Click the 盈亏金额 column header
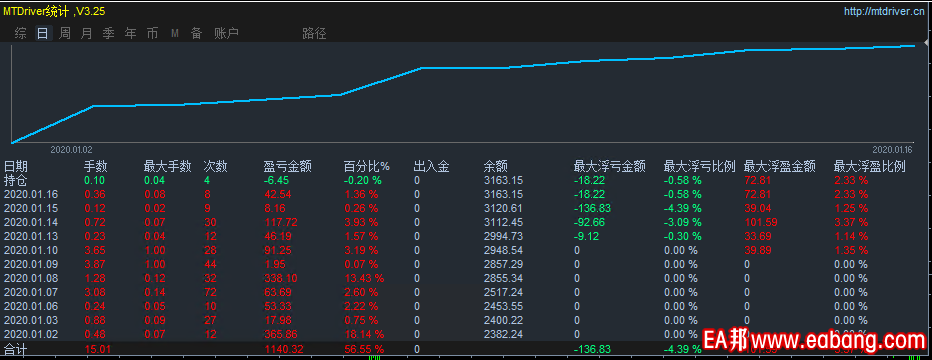 click(288, 166)
